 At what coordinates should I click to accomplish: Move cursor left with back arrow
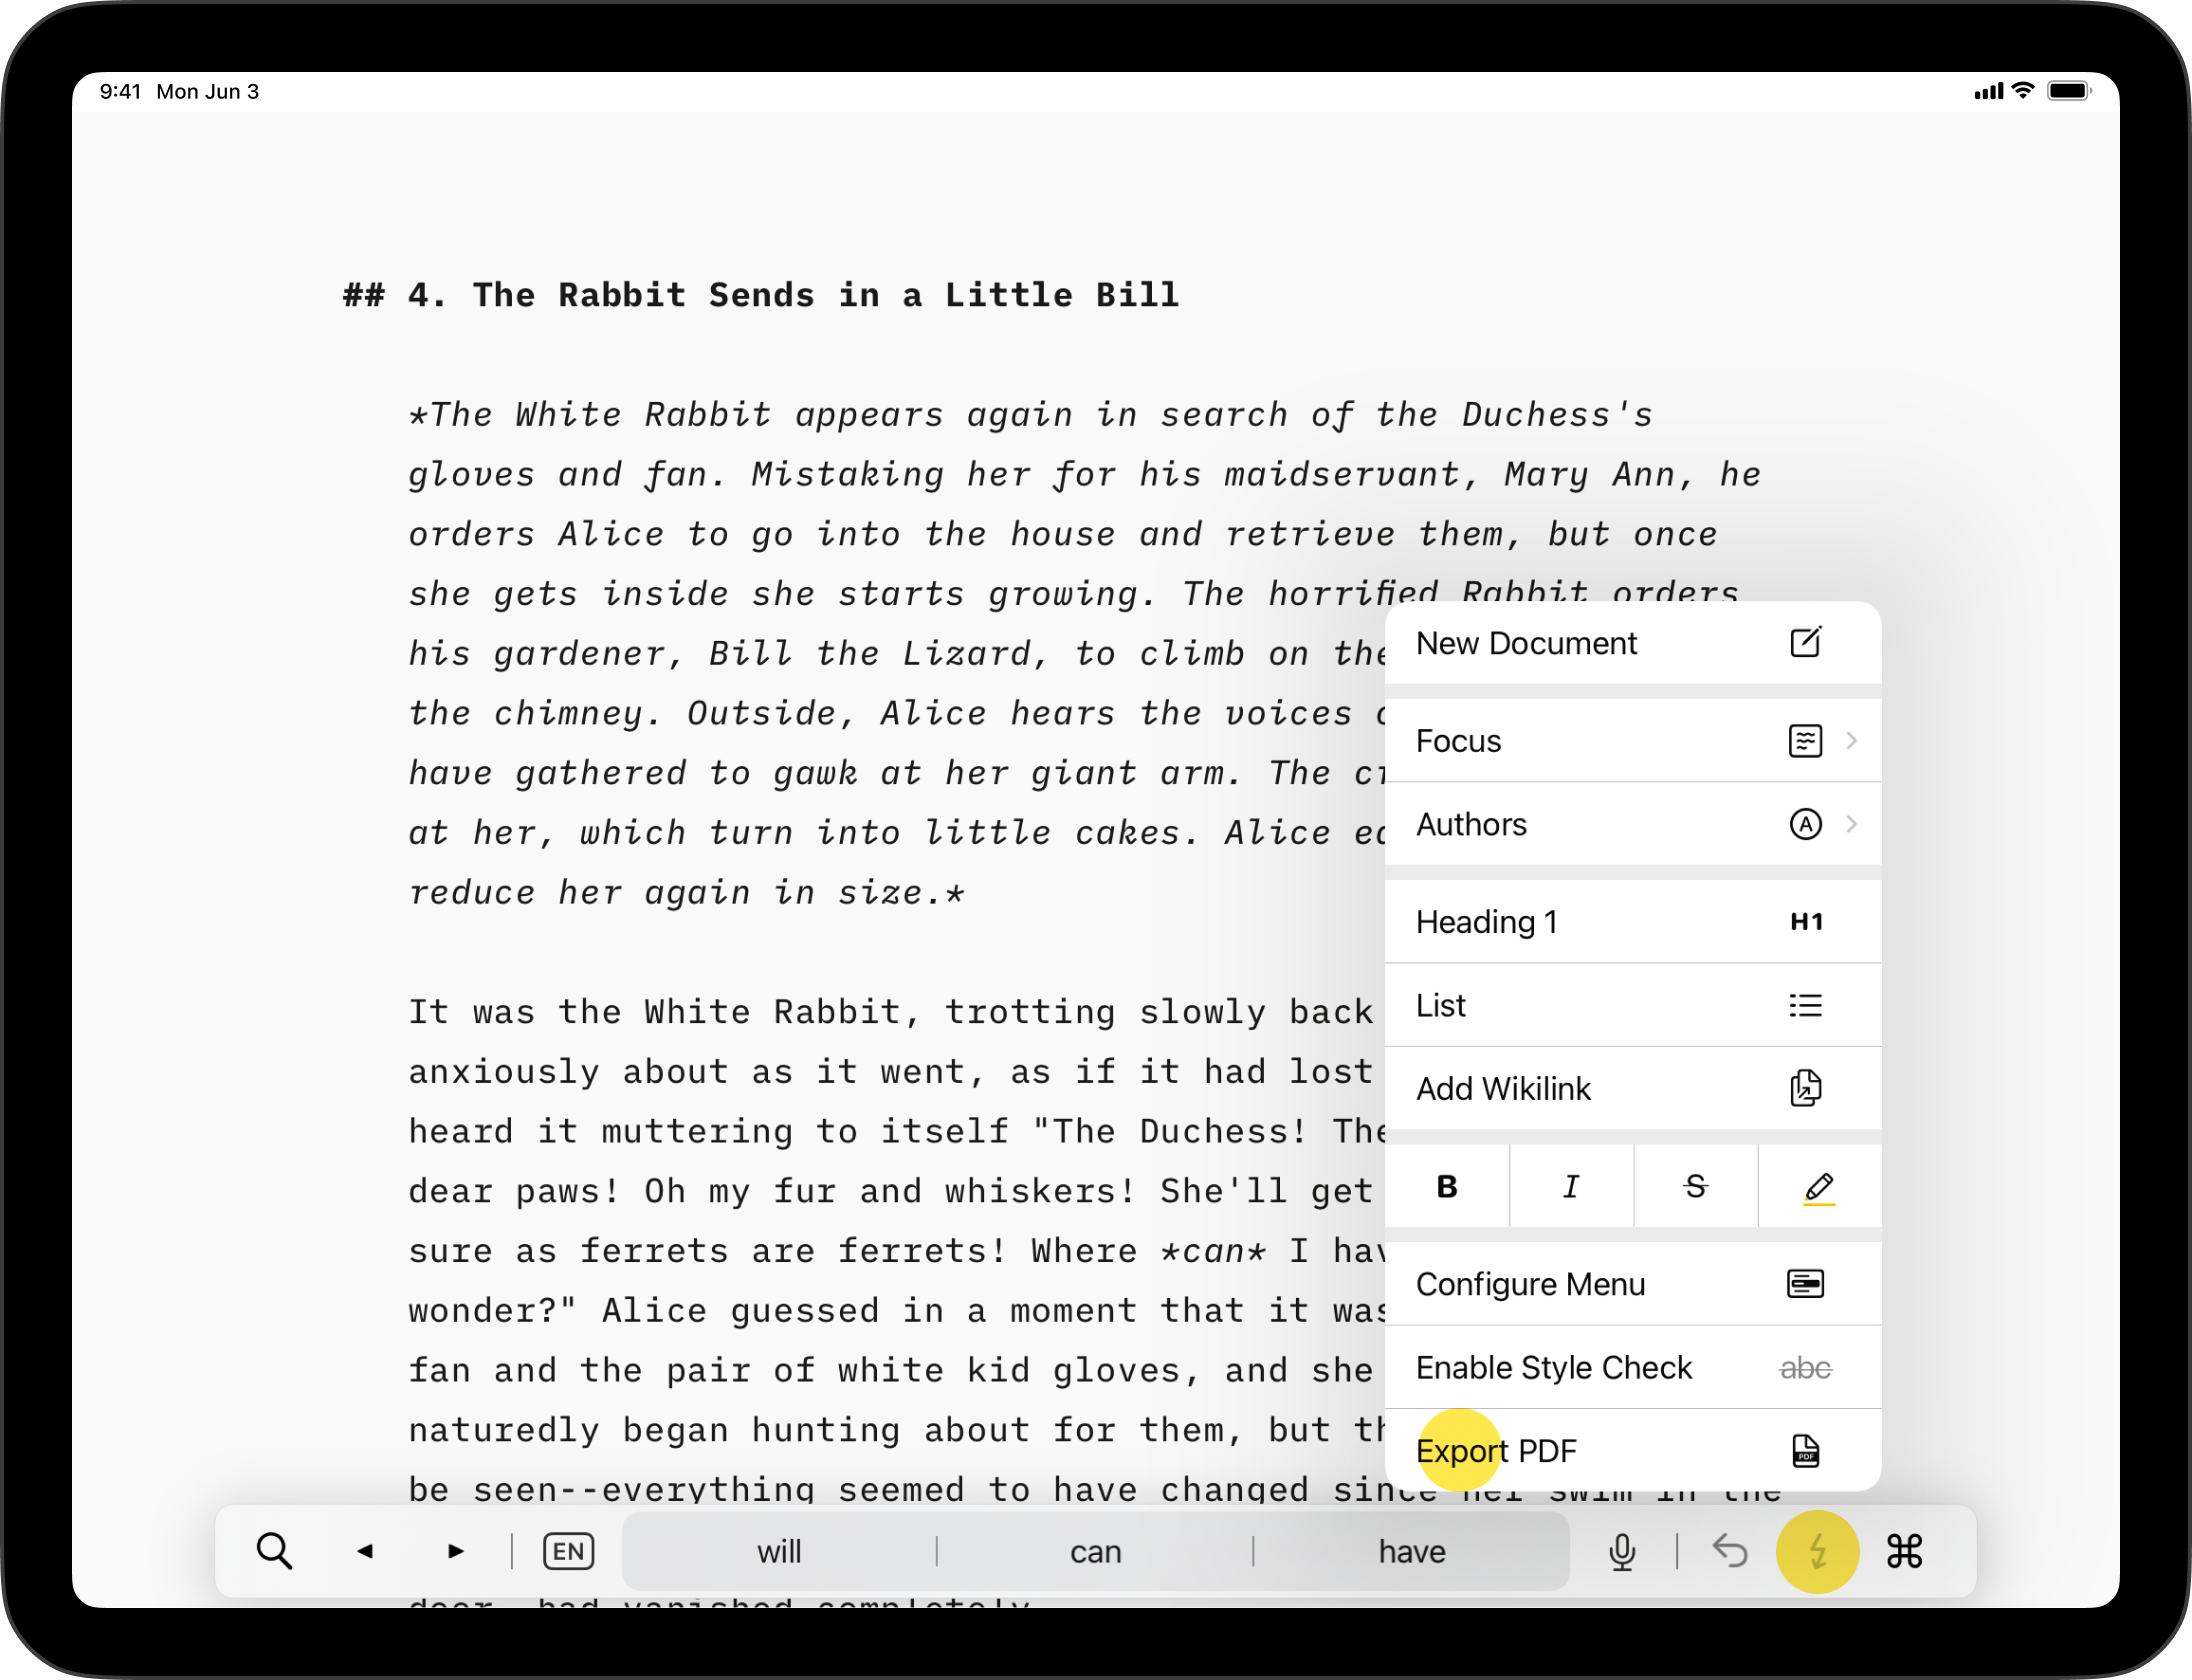366,1551
